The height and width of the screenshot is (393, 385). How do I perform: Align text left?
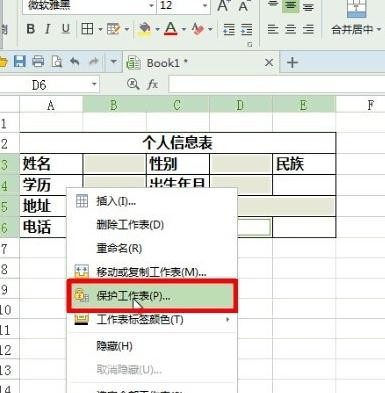point(273,30)
